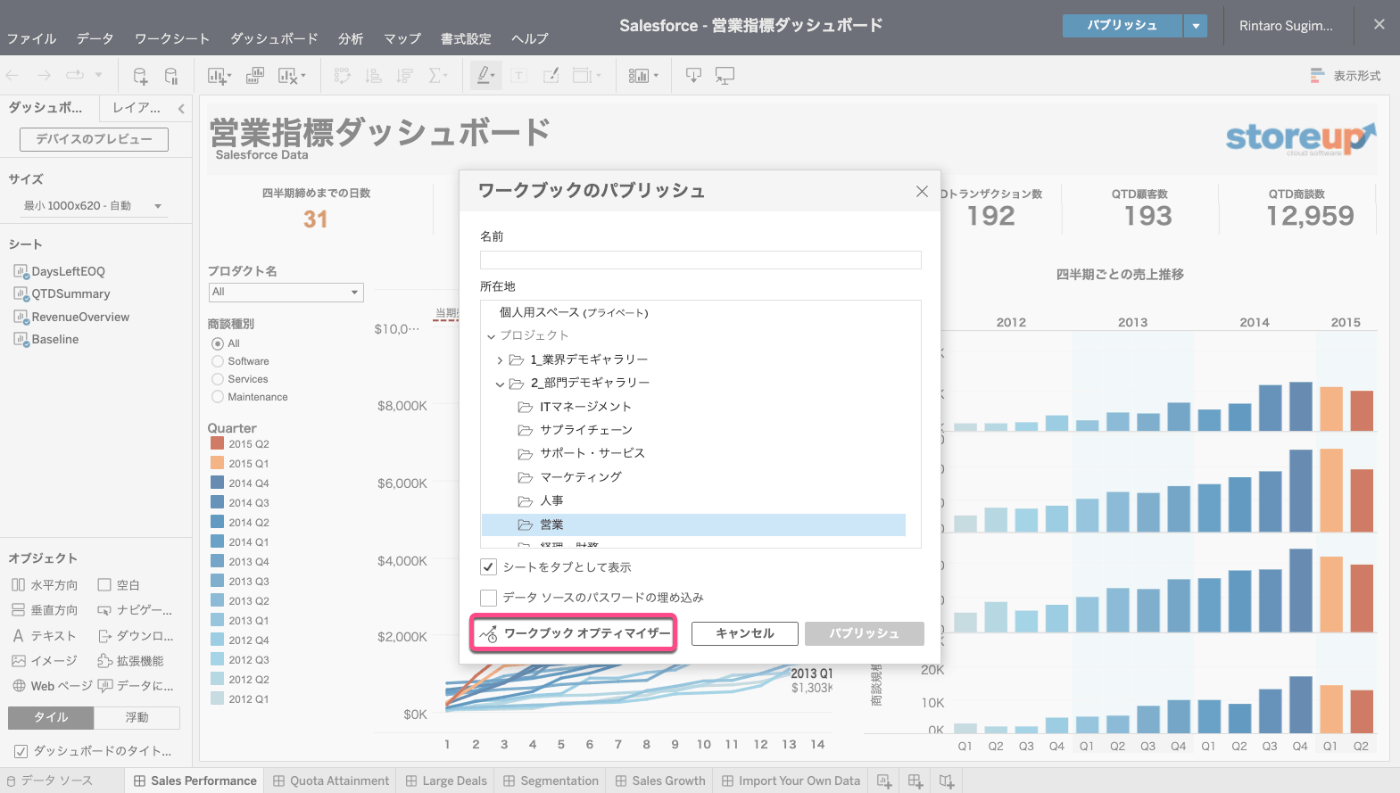The image size is (1400, 793).
Task: Click the undo arrow icon
Action: 14,75
